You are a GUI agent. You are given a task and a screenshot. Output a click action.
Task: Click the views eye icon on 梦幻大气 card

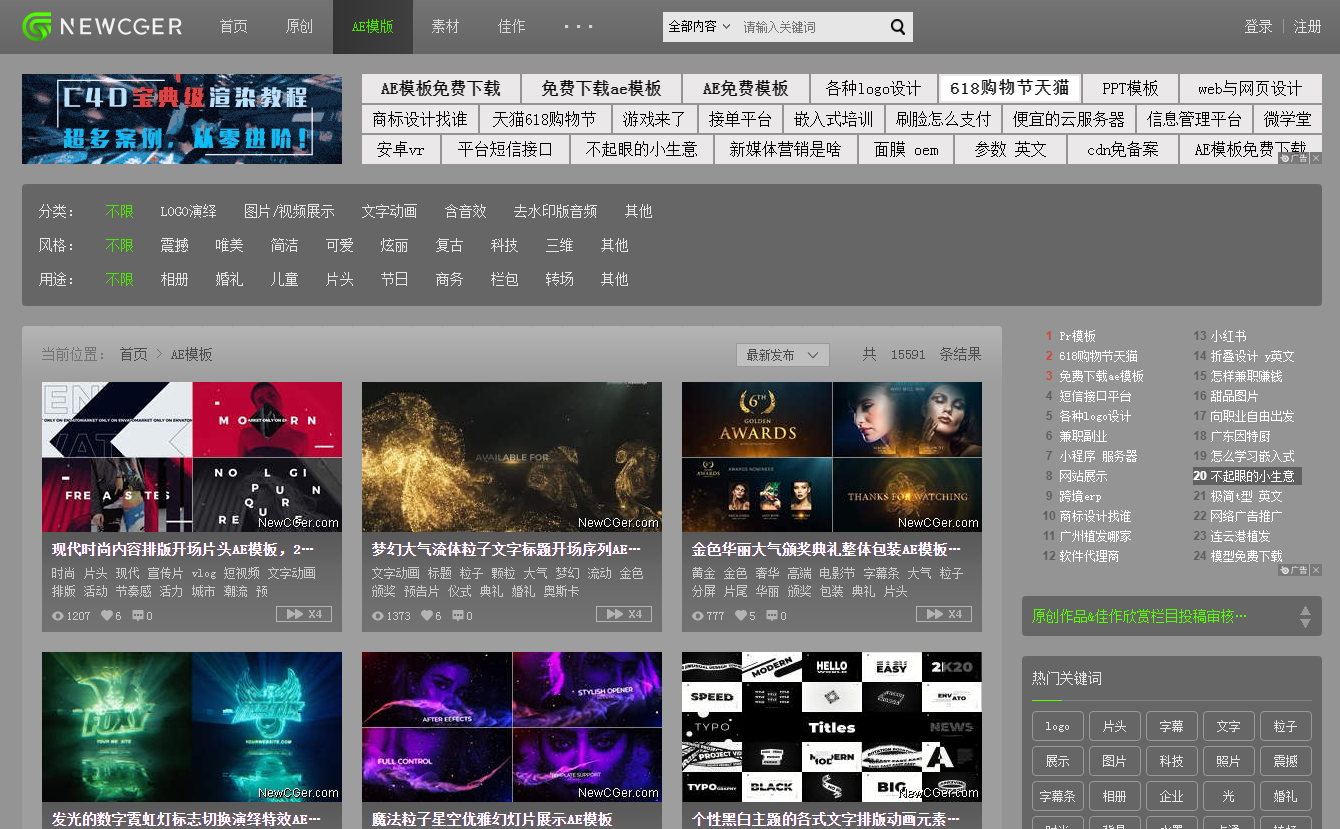coord(378,616)
